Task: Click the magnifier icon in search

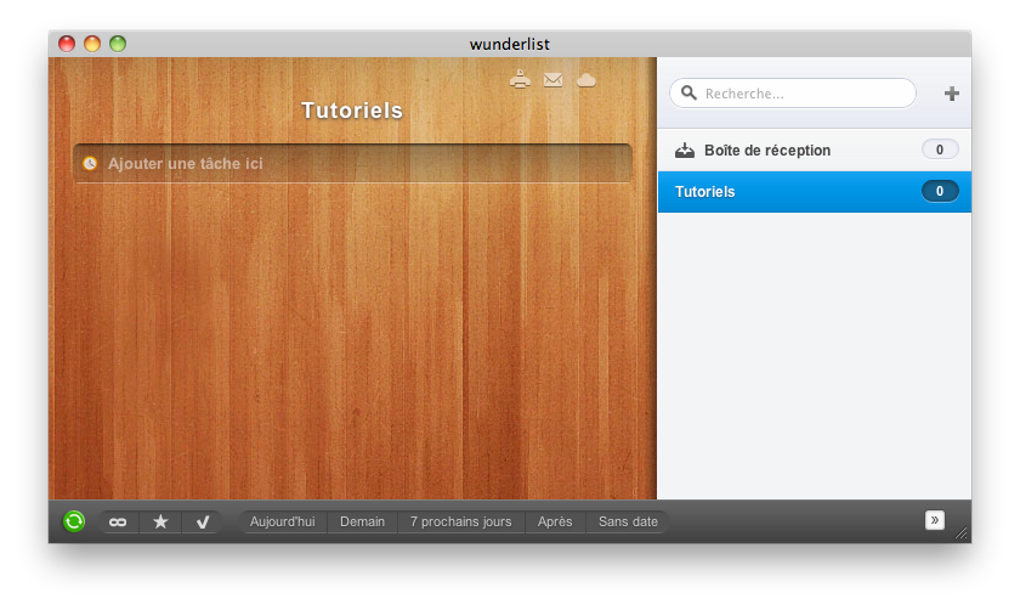Action: (688, 93)
